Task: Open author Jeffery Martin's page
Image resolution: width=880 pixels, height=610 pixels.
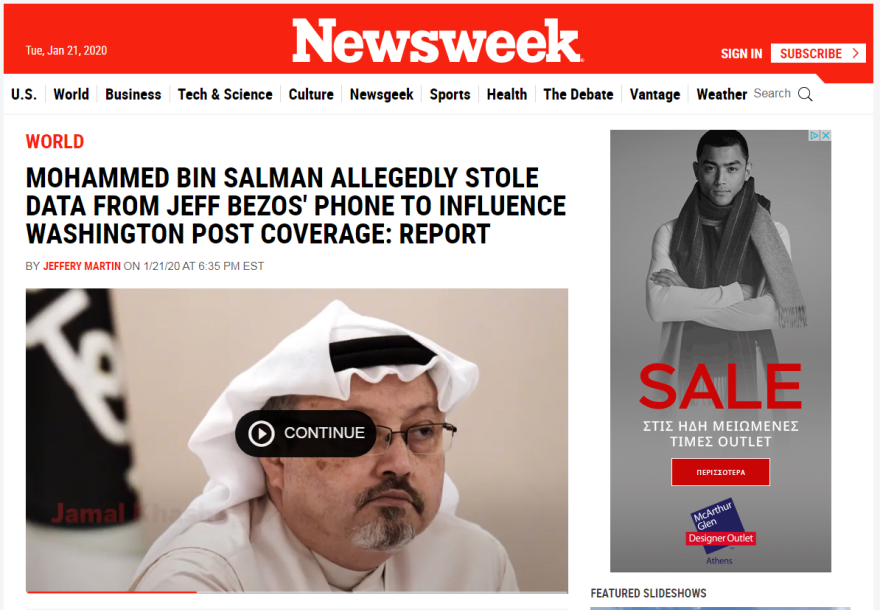Action: [82, 266]
